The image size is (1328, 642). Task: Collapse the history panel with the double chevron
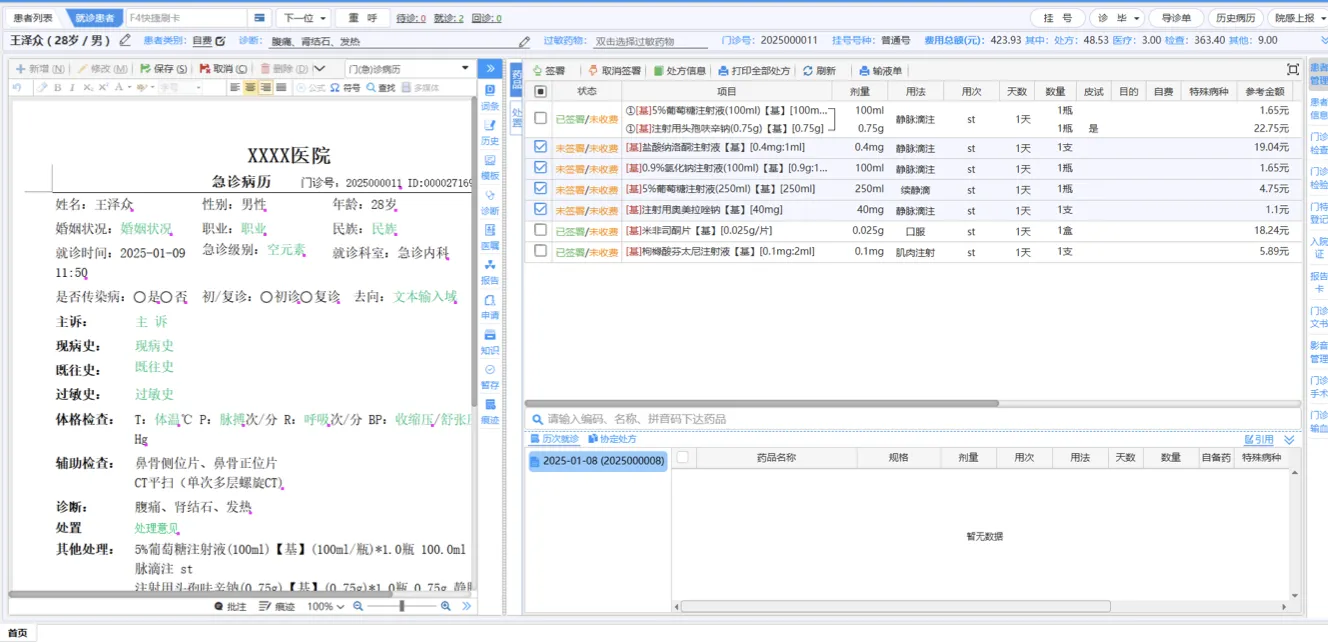tap(1289, 439)
